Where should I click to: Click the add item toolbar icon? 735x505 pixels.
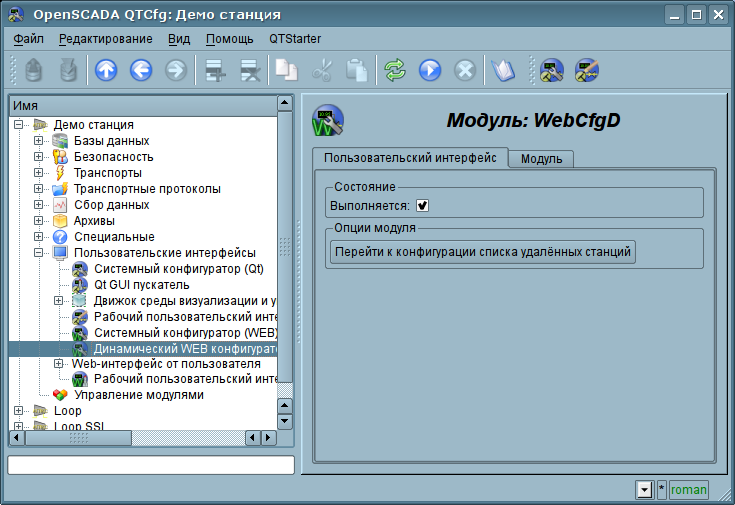point(216,70)
